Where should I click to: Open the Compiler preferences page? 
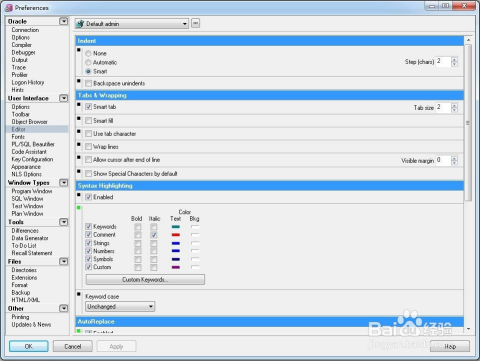click(22, 45)
